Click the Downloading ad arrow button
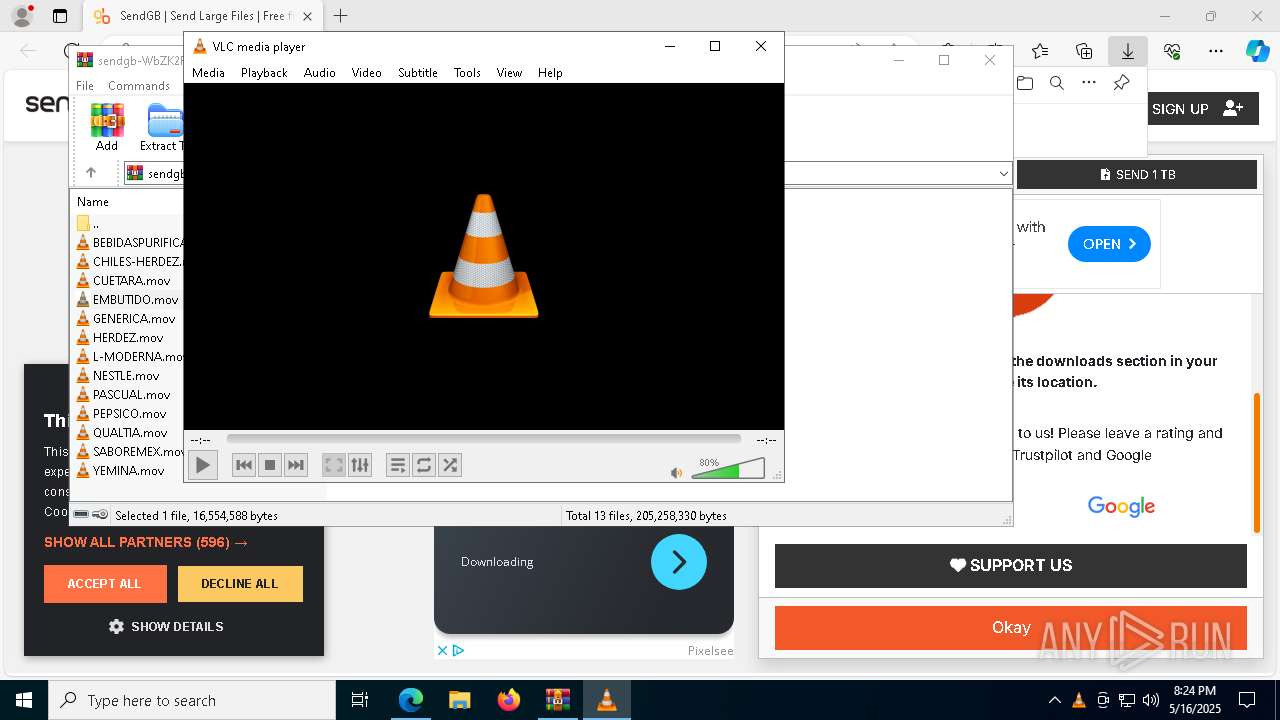 [679, 562]
